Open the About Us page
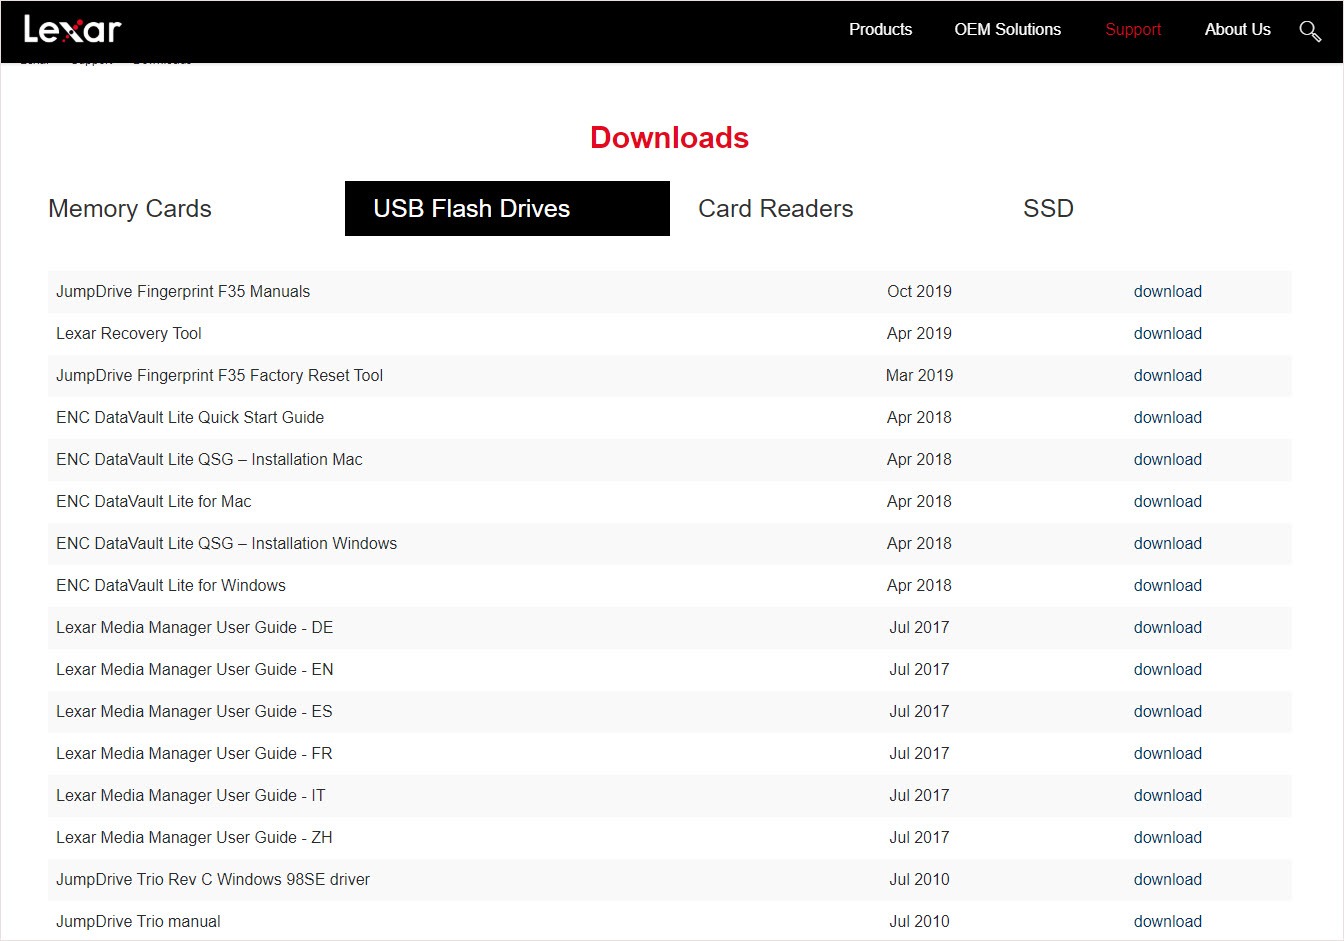 point(1237,29)
